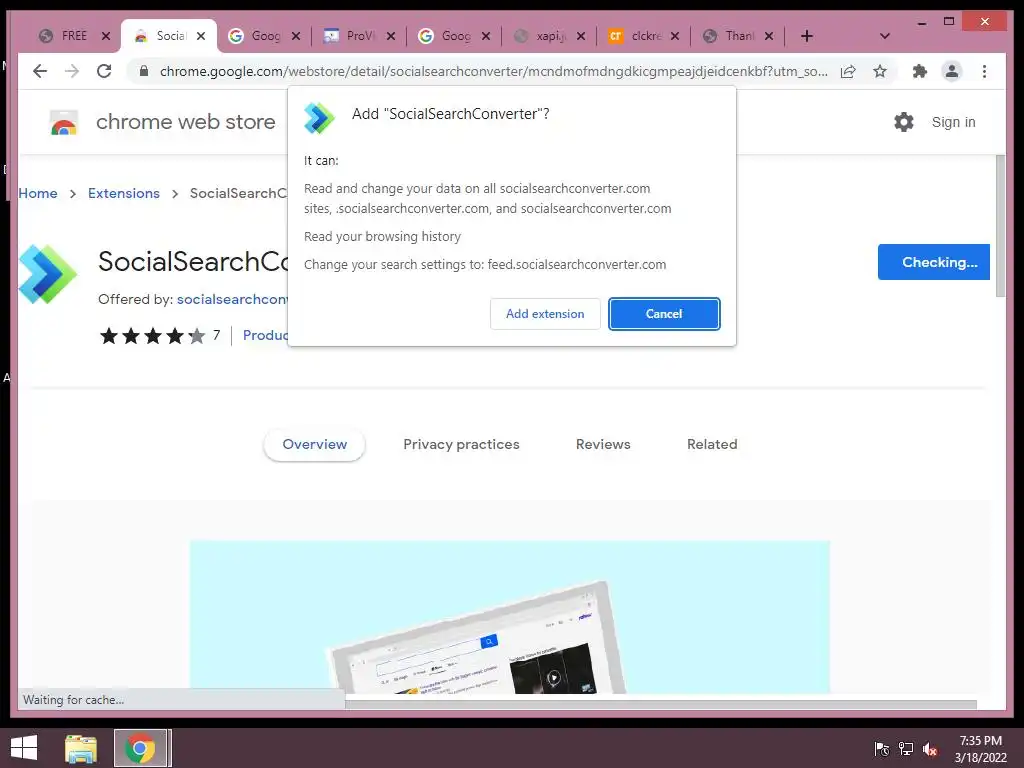The width and height of the screenshot is (1024, 768).
Task: Reload the current page
Action: (x=104, y=71)
